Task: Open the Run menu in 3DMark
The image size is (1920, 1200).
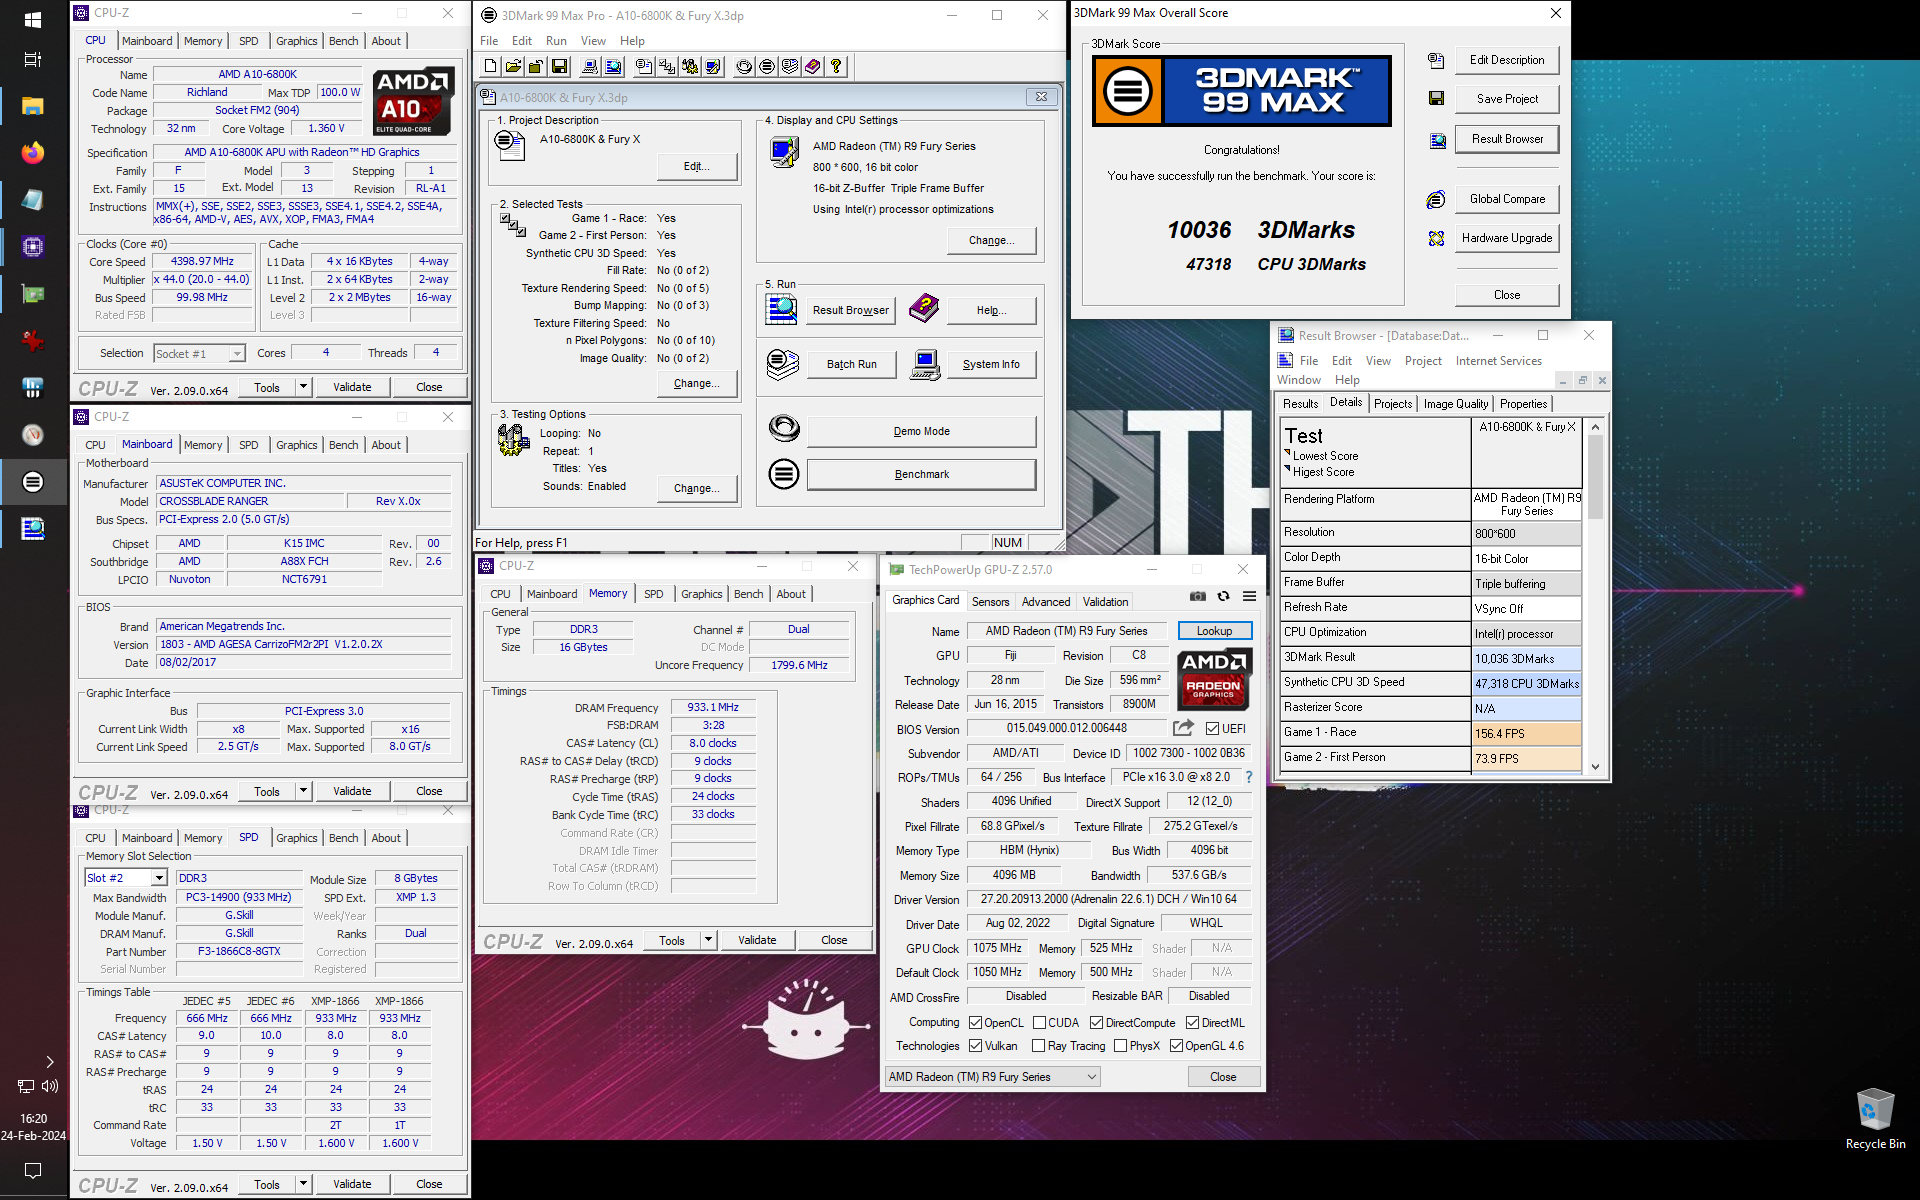Action: tap(556, 41)
